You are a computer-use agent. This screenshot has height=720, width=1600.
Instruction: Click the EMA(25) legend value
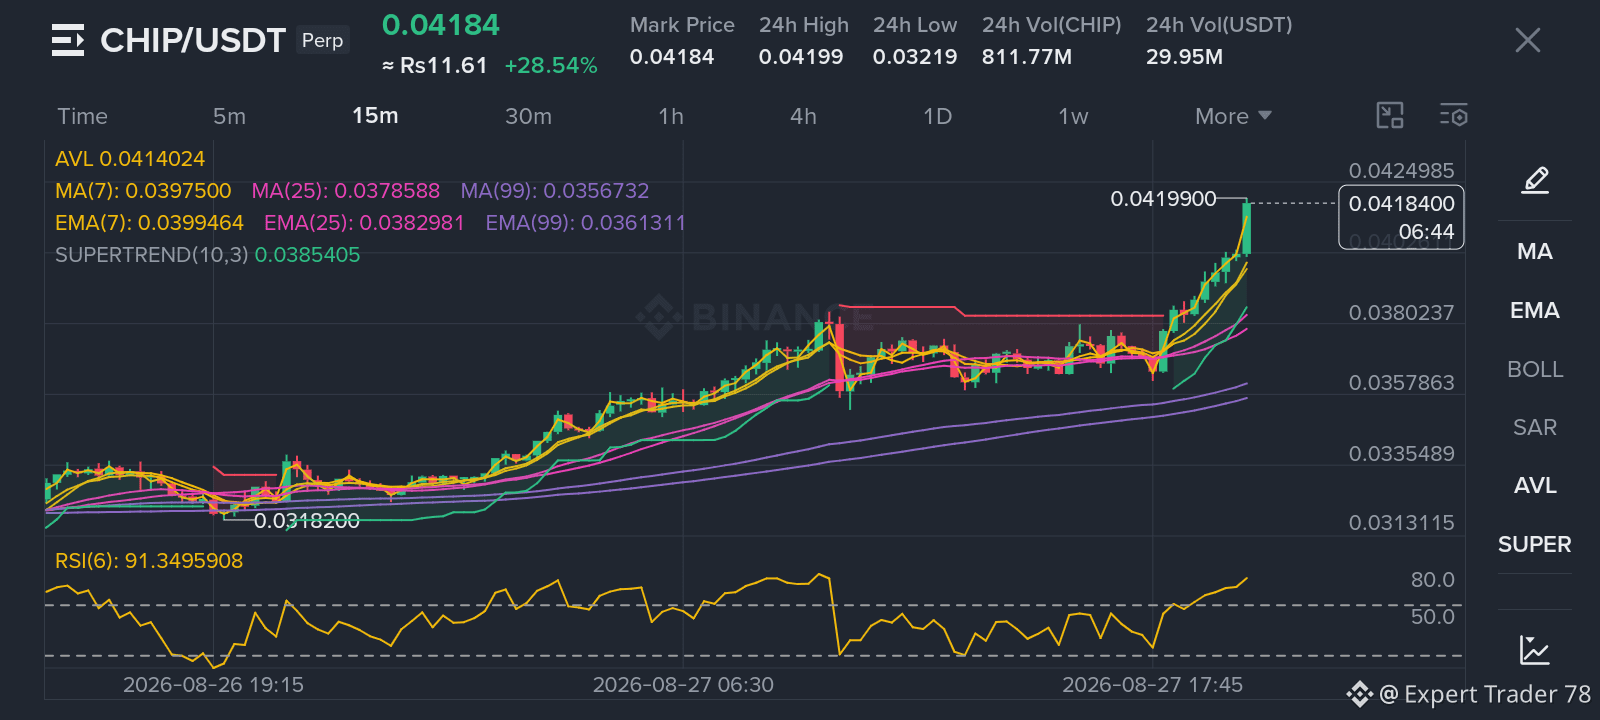[x=365, y=223]
